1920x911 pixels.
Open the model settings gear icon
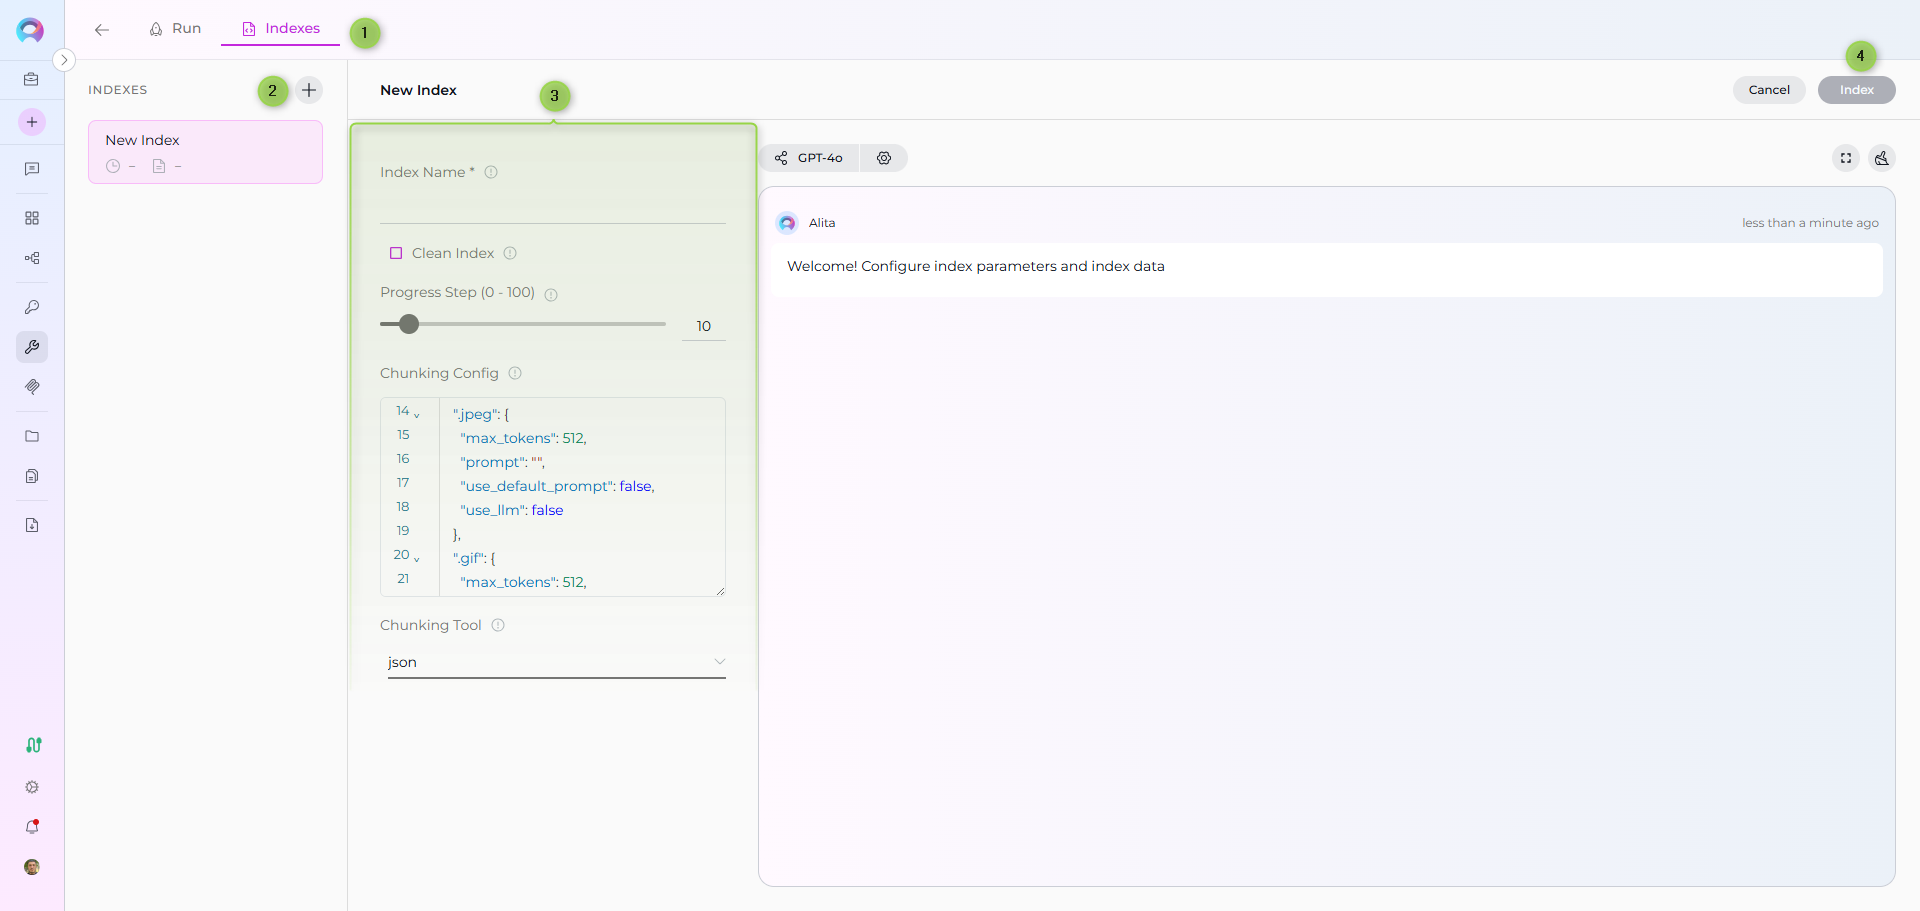884,158
